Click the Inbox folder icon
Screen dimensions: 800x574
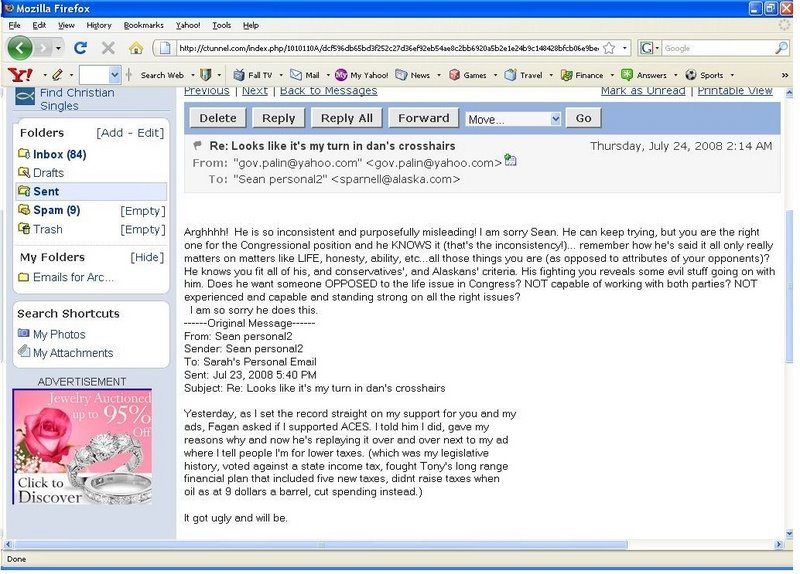24,154
